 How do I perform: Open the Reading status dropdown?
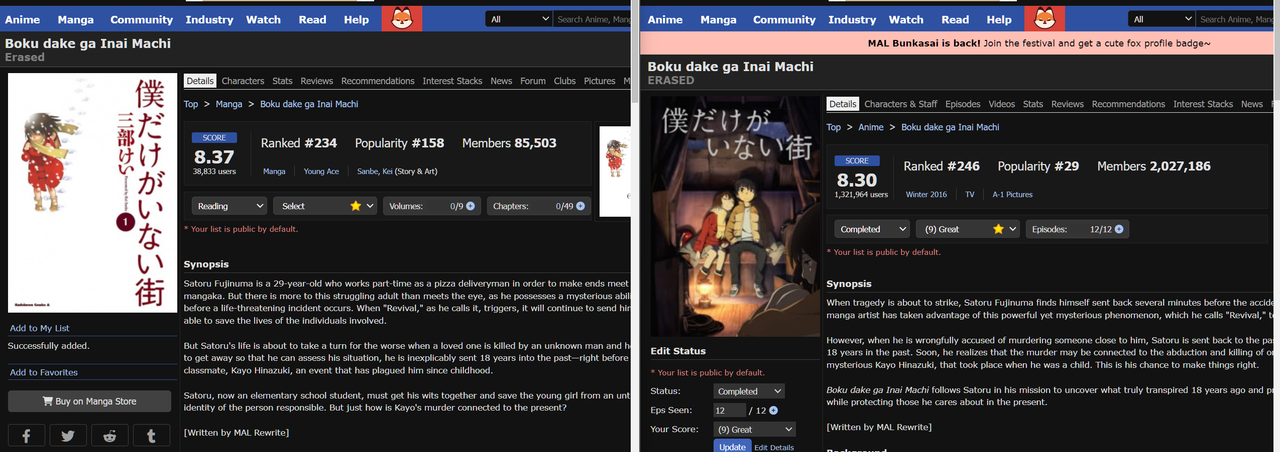pyautogui.click(x=230, y=206)
